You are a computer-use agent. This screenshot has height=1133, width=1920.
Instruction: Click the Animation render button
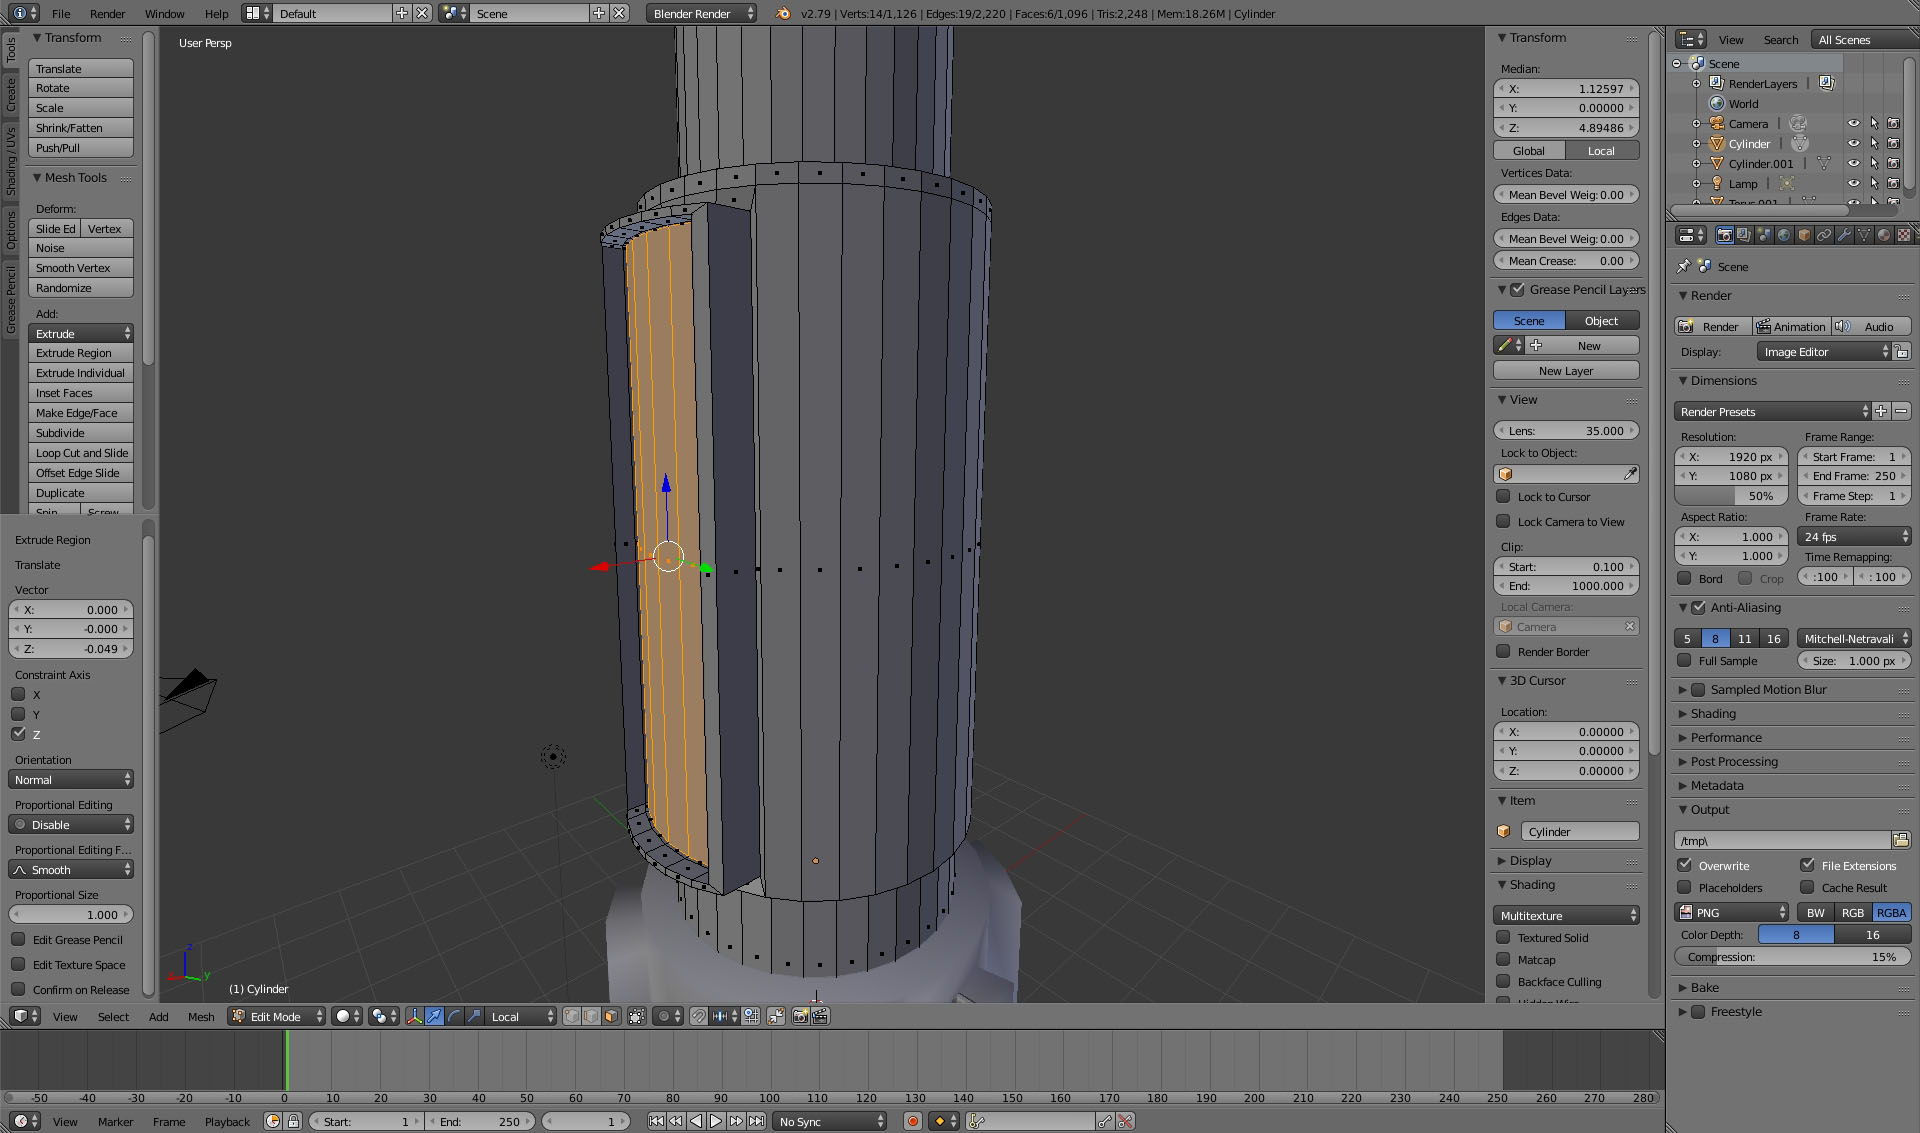point(1791,326)
